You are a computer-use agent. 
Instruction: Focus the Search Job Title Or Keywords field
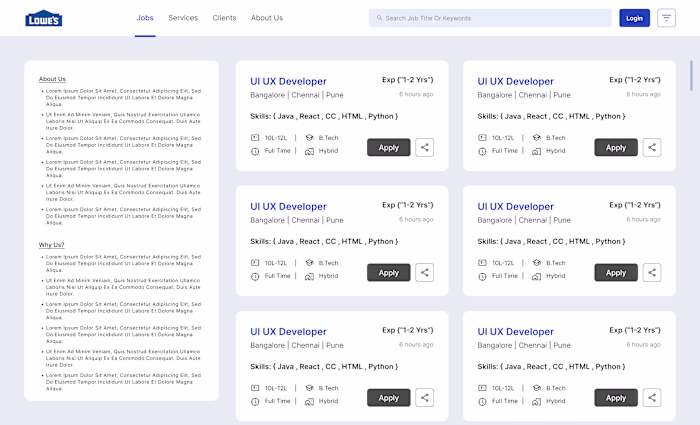click(x=490, y=18)
